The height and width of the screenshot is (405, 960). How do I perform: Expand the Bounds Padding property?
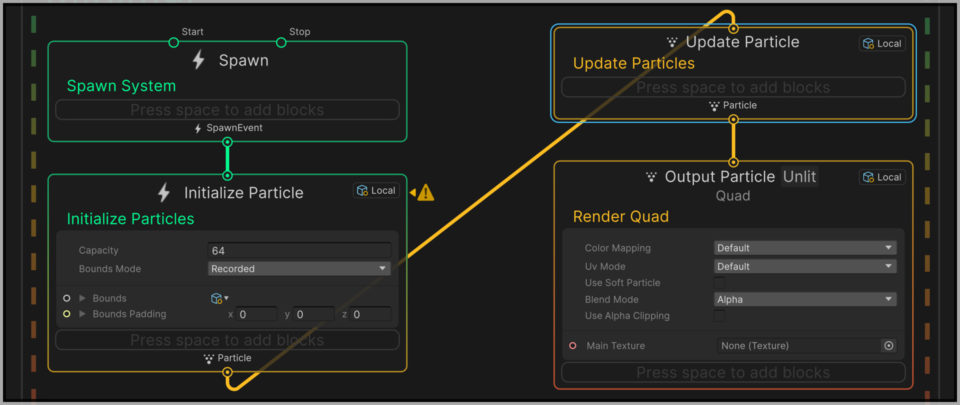(x=83, y=314)
